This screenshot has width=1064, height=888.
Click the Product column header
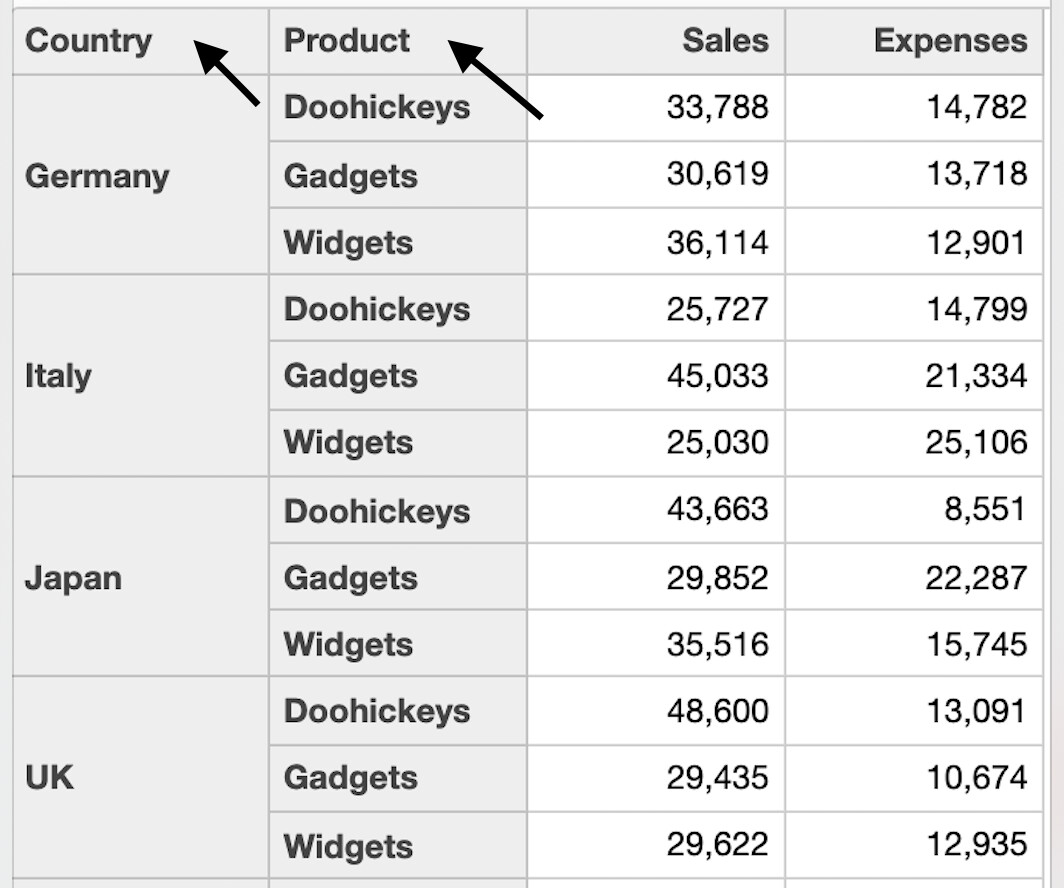point(398,41)
